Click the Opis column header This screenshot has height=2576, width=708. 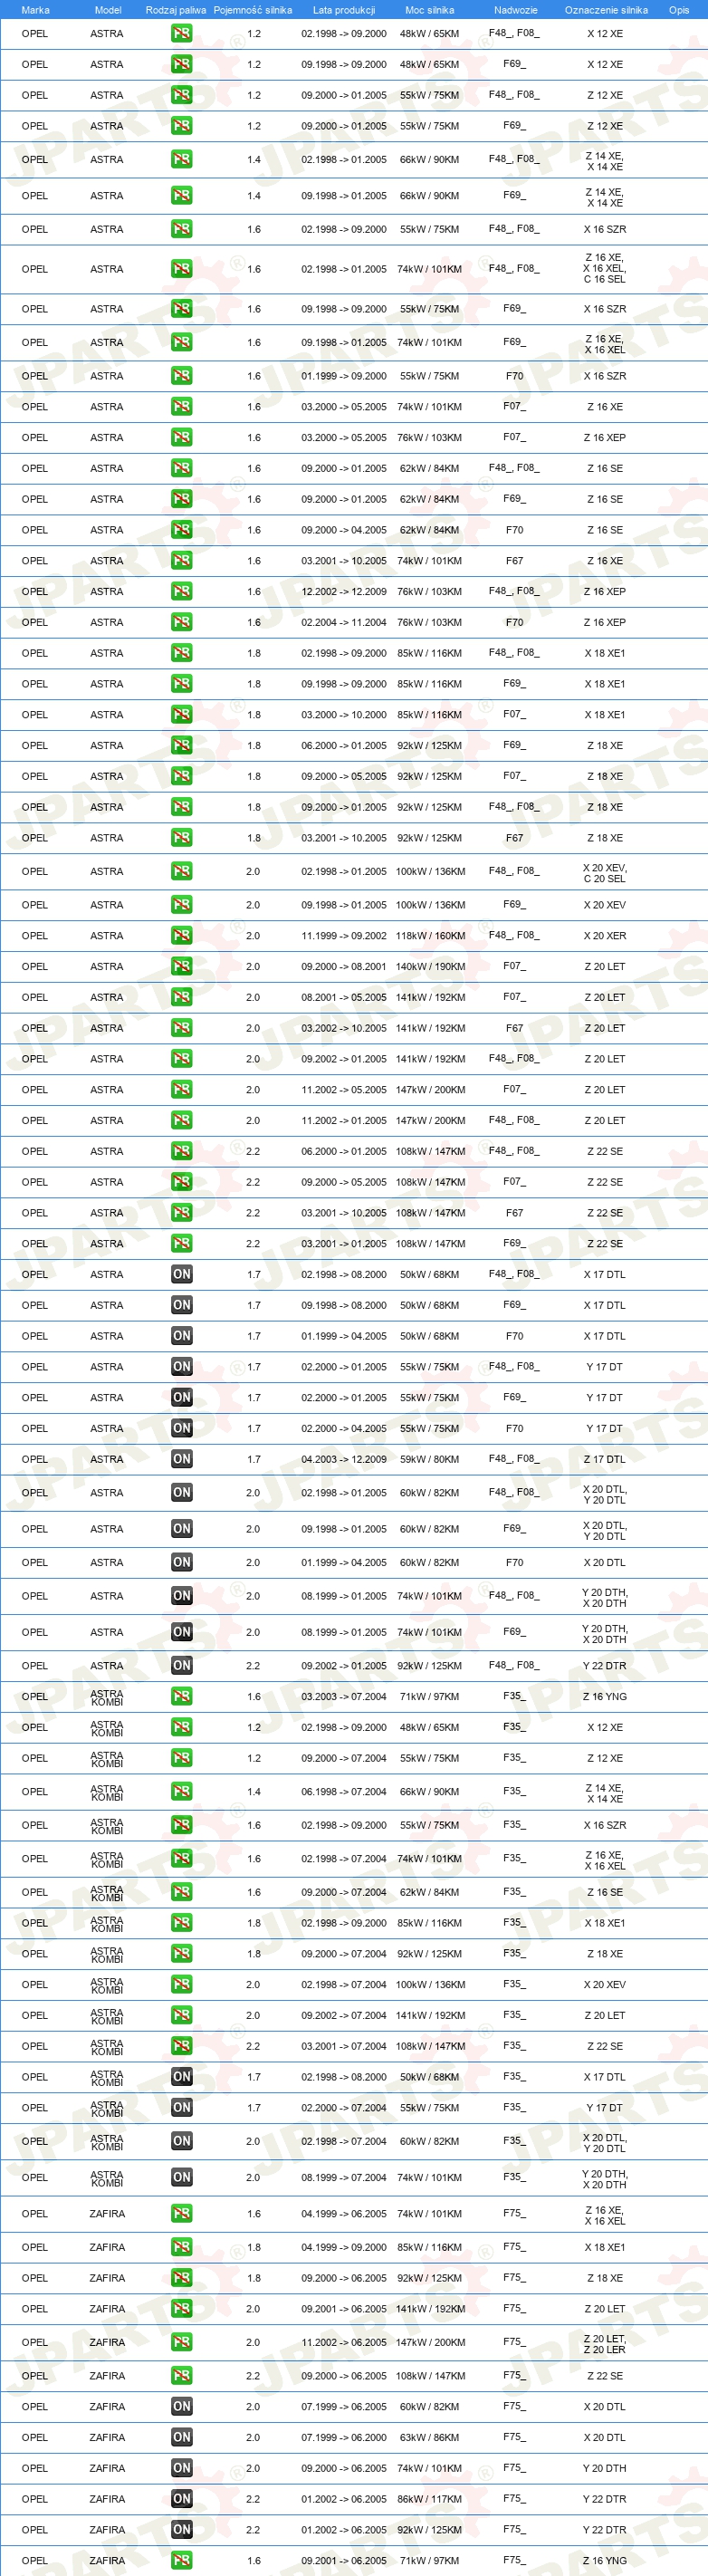(x=679, y=10)
